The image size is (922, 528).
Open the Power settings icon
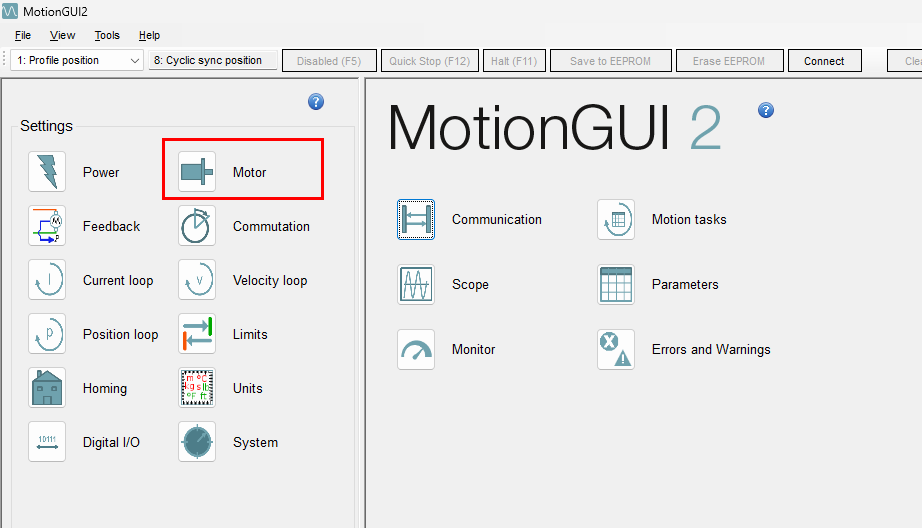click(x=47, y=172)
